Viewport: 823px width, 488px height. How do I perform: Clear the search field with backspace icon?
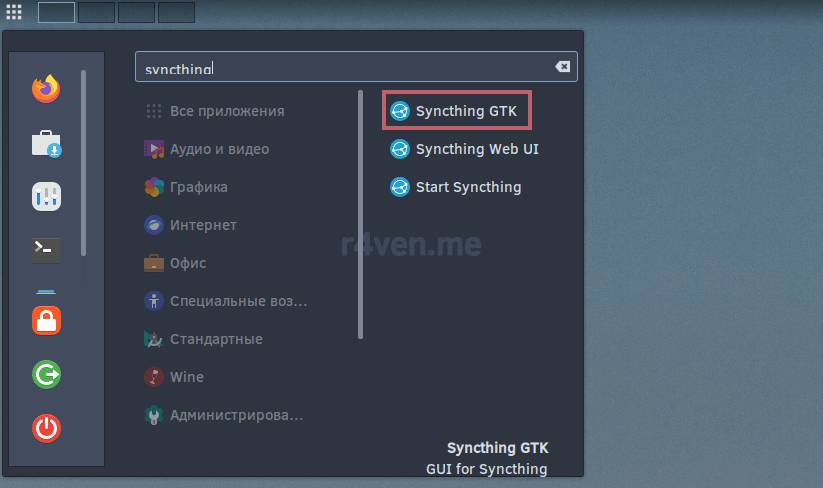click(563, 67)
